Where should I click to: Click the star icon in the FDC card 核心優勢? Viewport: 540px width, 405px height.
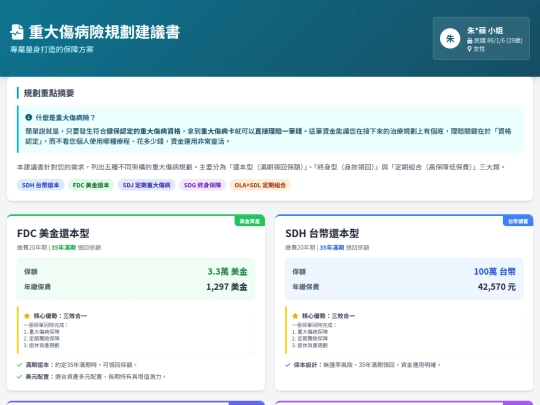pyautogui.click(x=27, y=316)
